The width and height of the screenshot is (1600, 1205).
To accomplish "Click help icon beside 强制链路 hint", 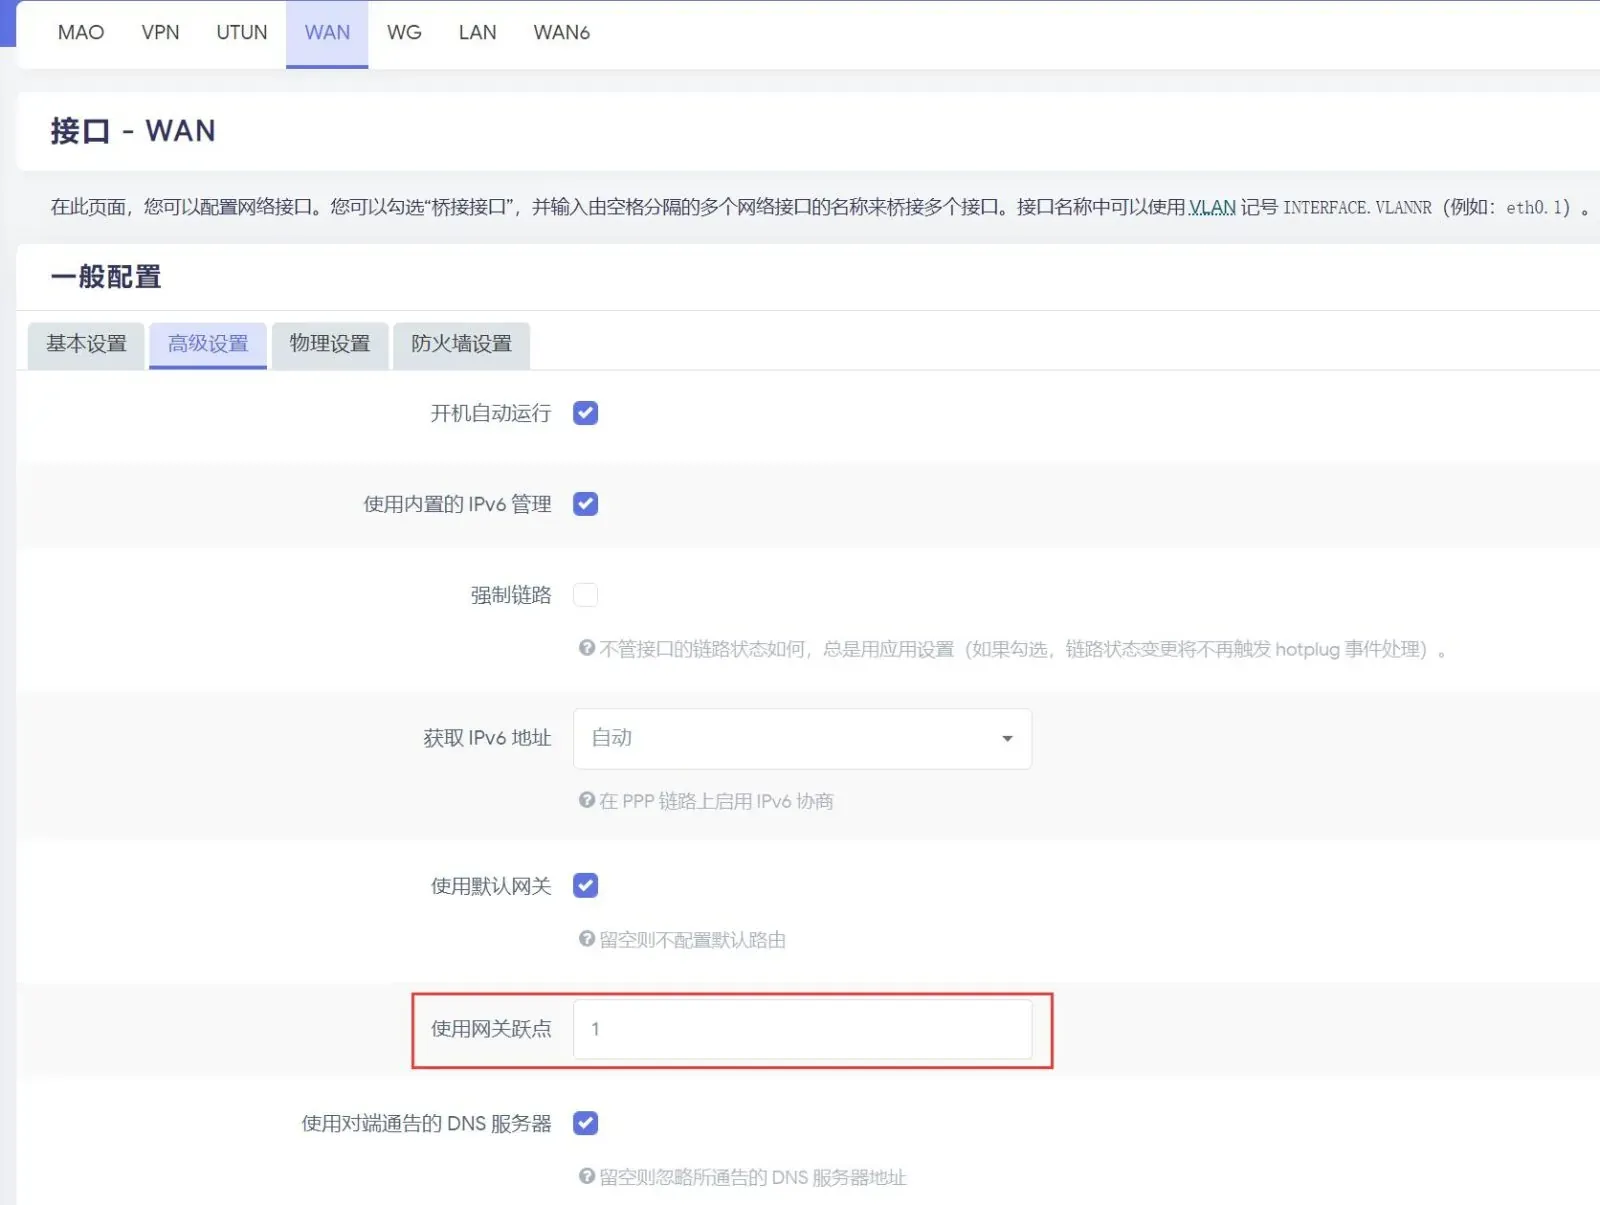I will [x=587, y=648].
